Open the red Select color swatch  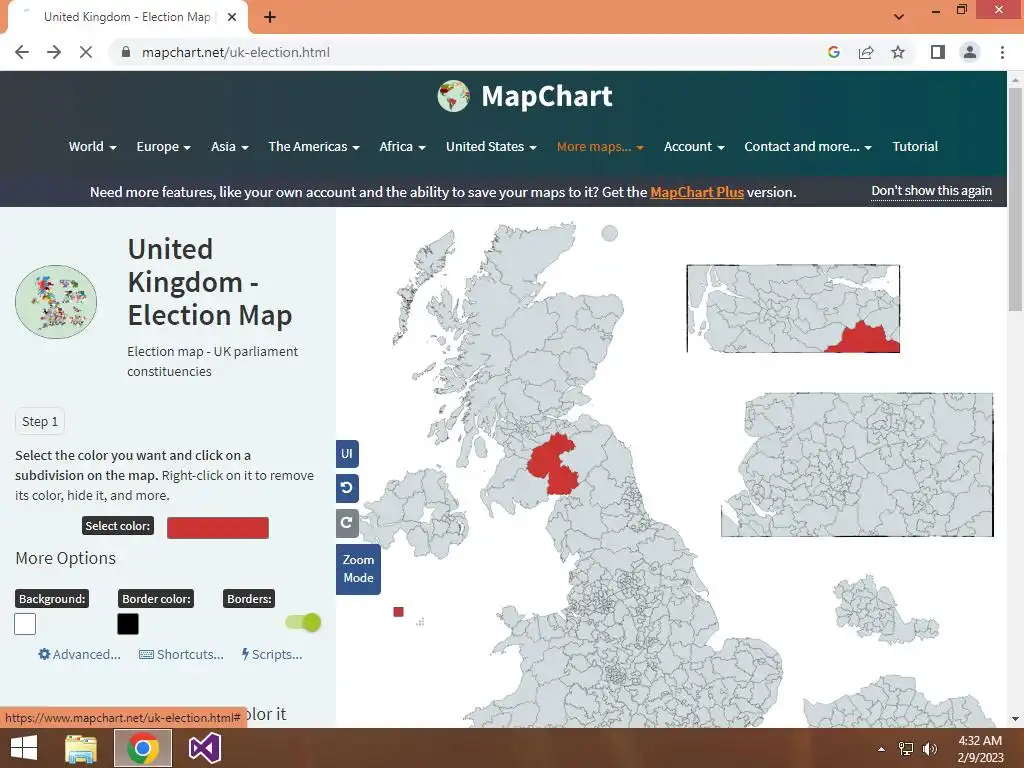click(217, 528)
